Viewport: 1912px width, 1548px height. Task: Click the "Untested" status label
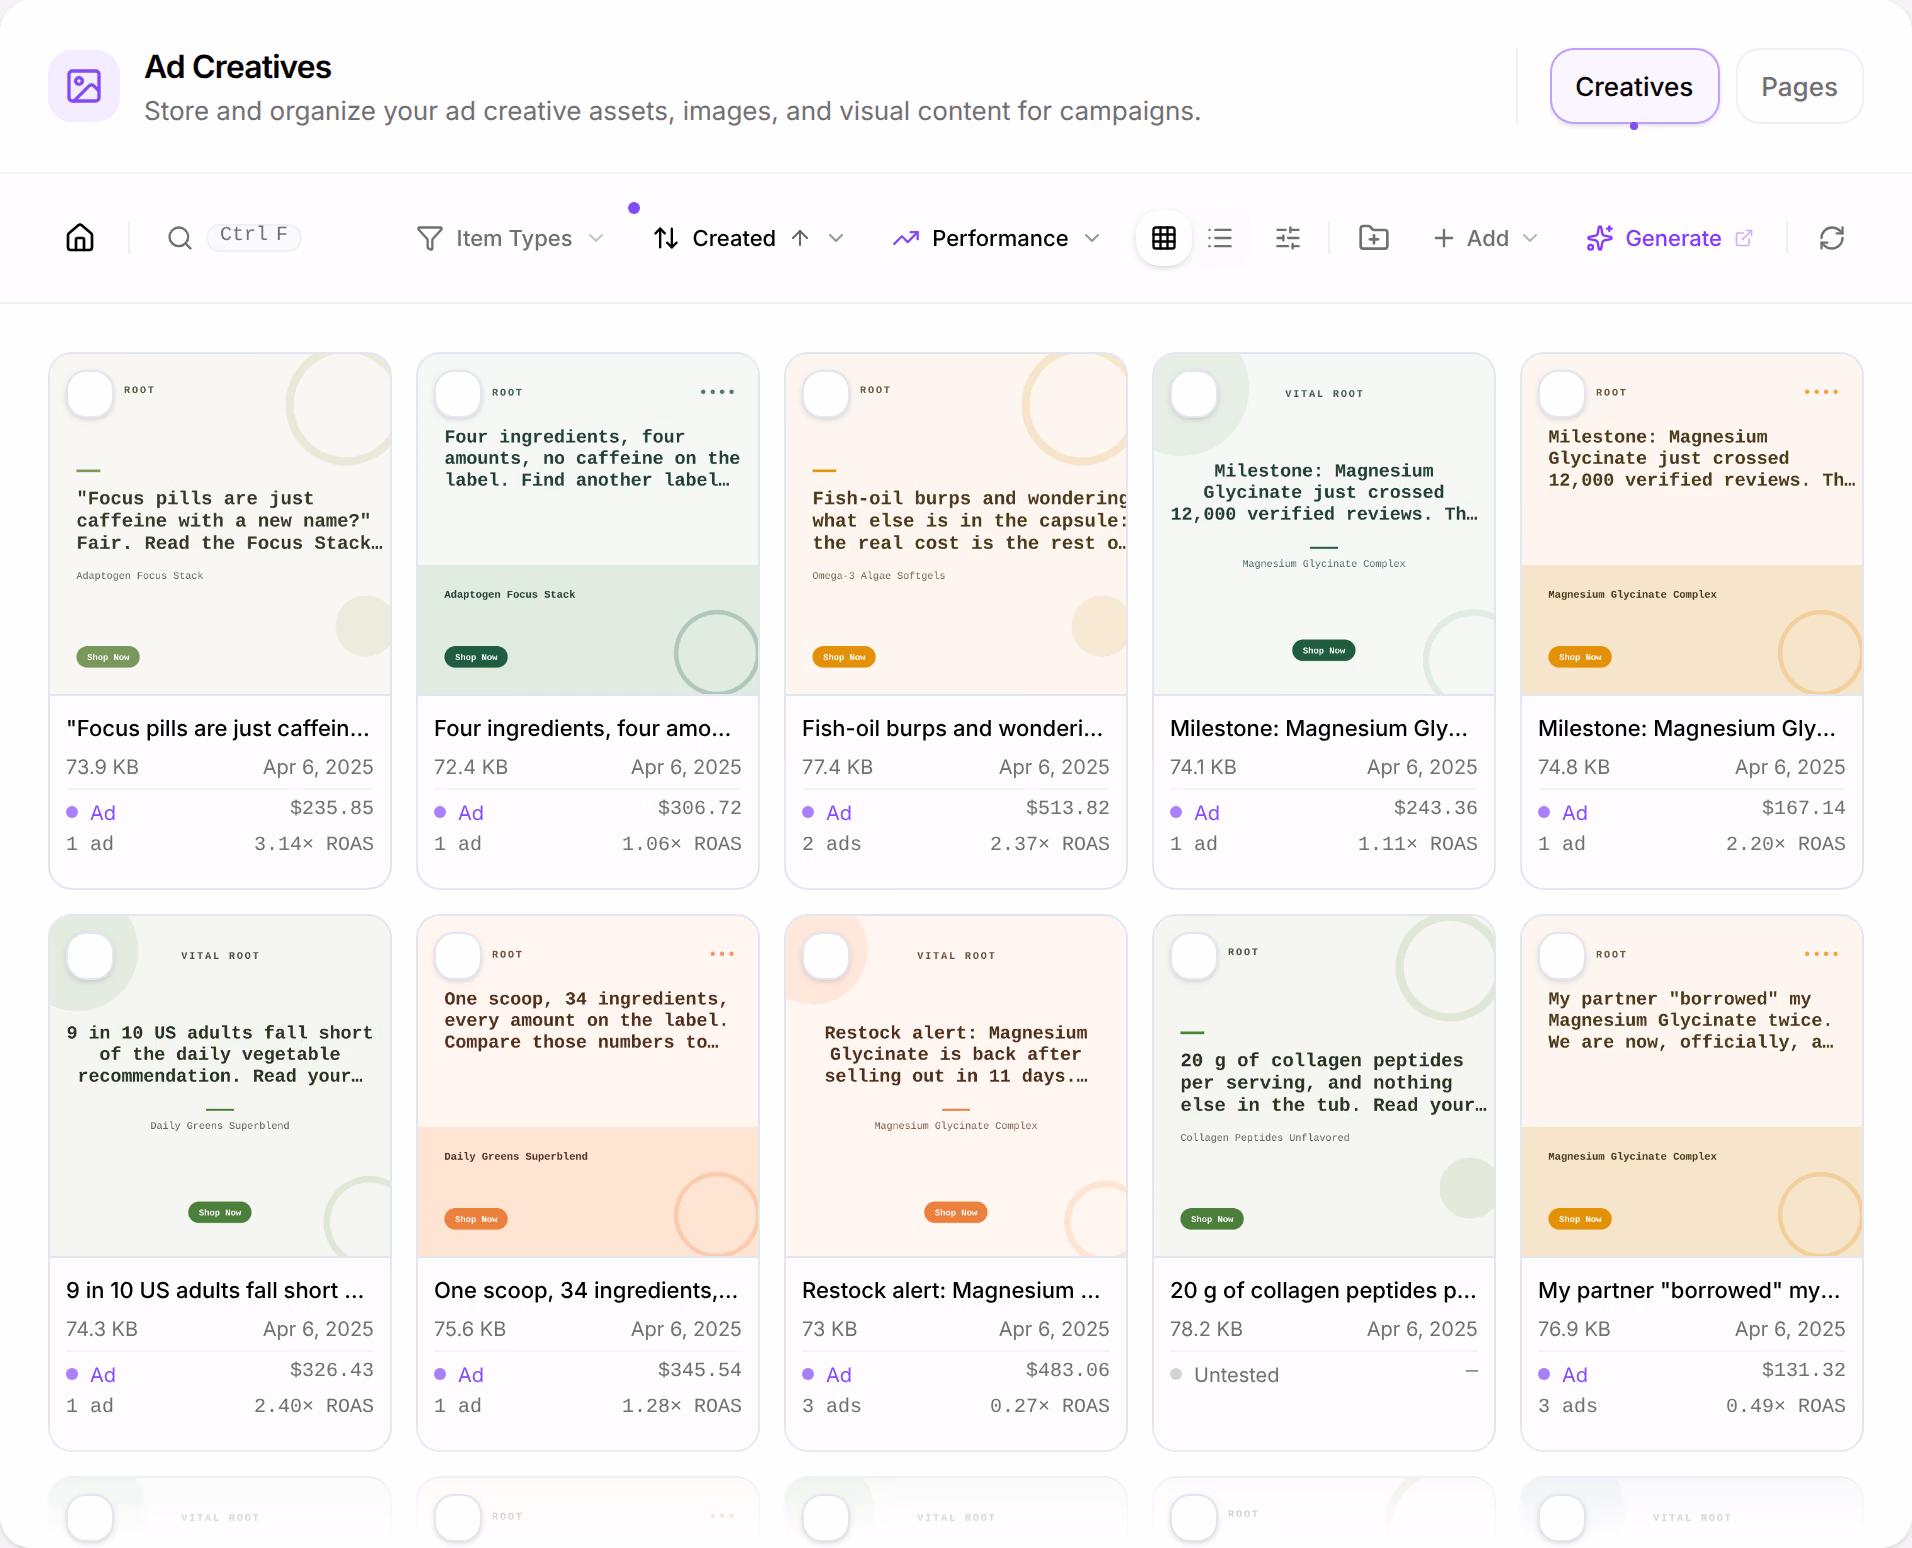(x=1236, y=1375)
